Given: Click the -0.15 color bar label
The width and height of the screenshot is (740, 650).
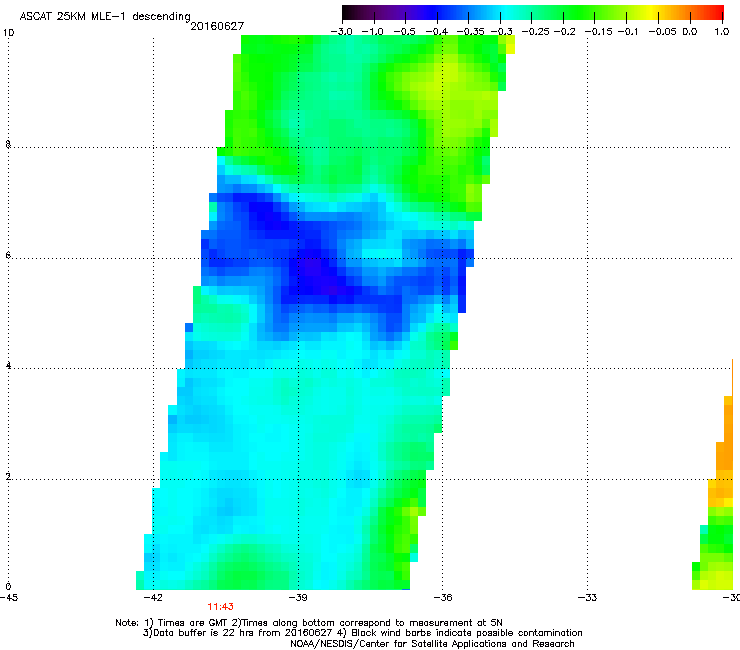Looking at the screenshot, I should (599, 32).
